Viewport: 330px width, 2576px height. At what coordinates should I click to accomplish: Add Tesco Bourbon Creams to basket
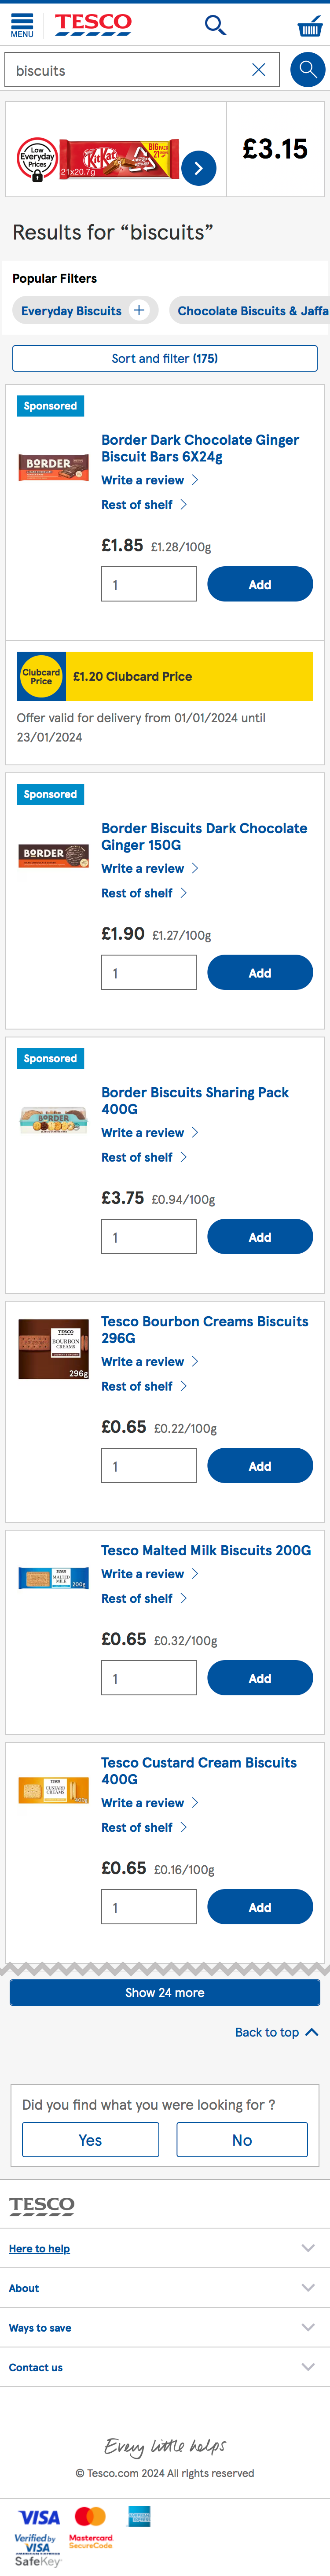point(260,1465)
